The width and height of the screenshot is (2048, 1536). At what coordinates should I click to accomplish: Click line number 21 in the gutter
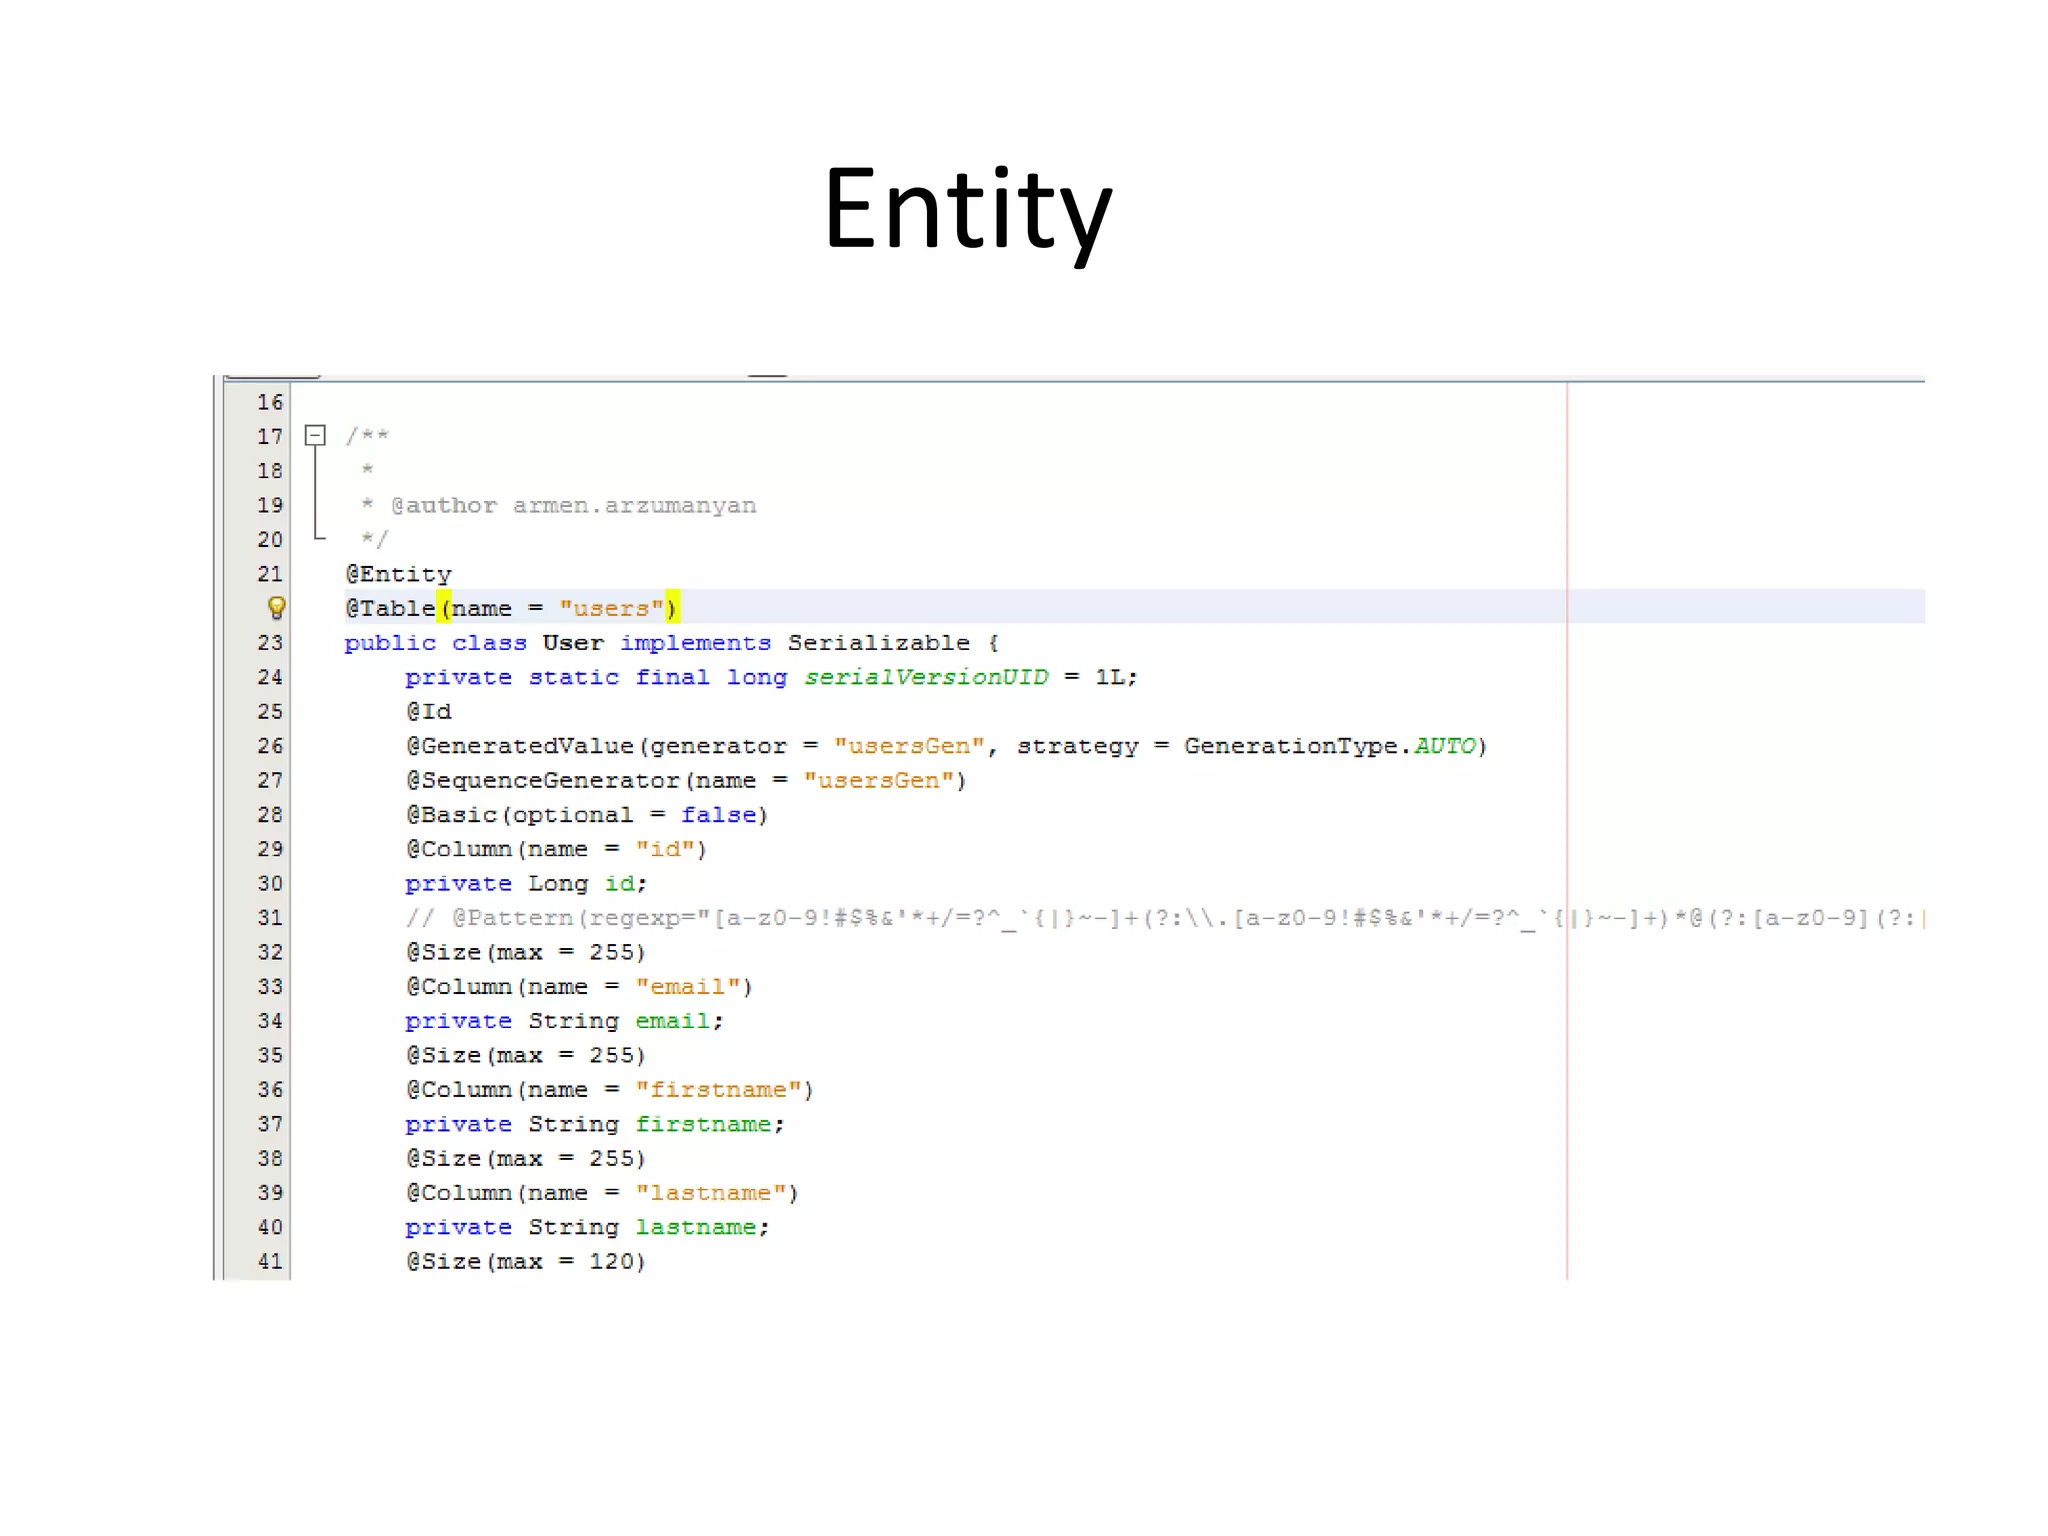pyautogui.click(x=270, y=574)
